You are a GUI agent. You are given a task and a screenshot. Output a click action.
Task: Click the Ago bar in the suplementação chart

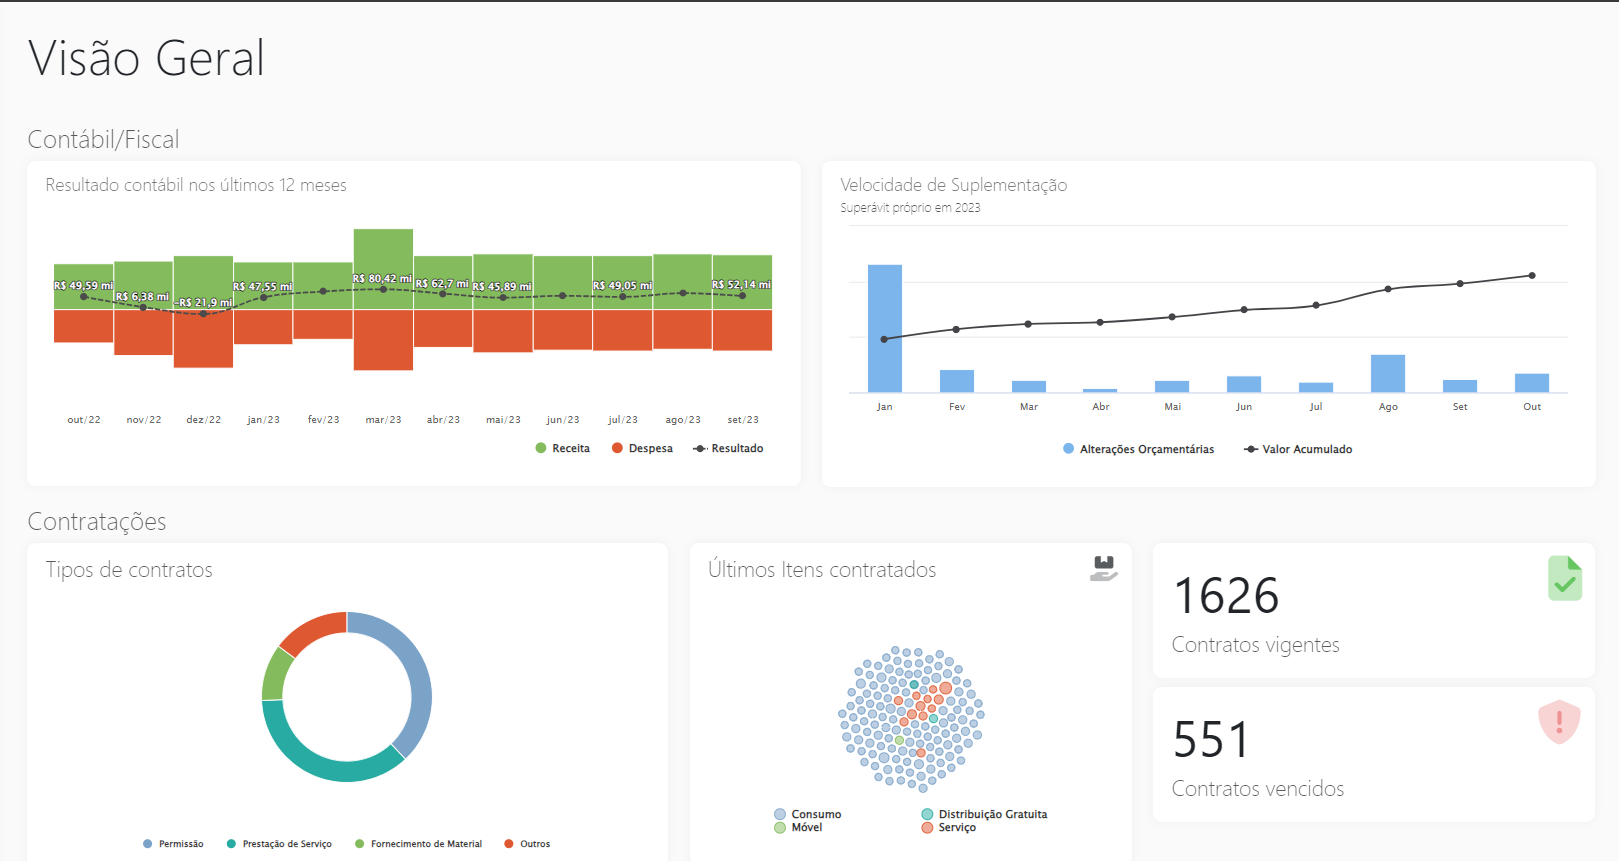(x=1387, y=373)
